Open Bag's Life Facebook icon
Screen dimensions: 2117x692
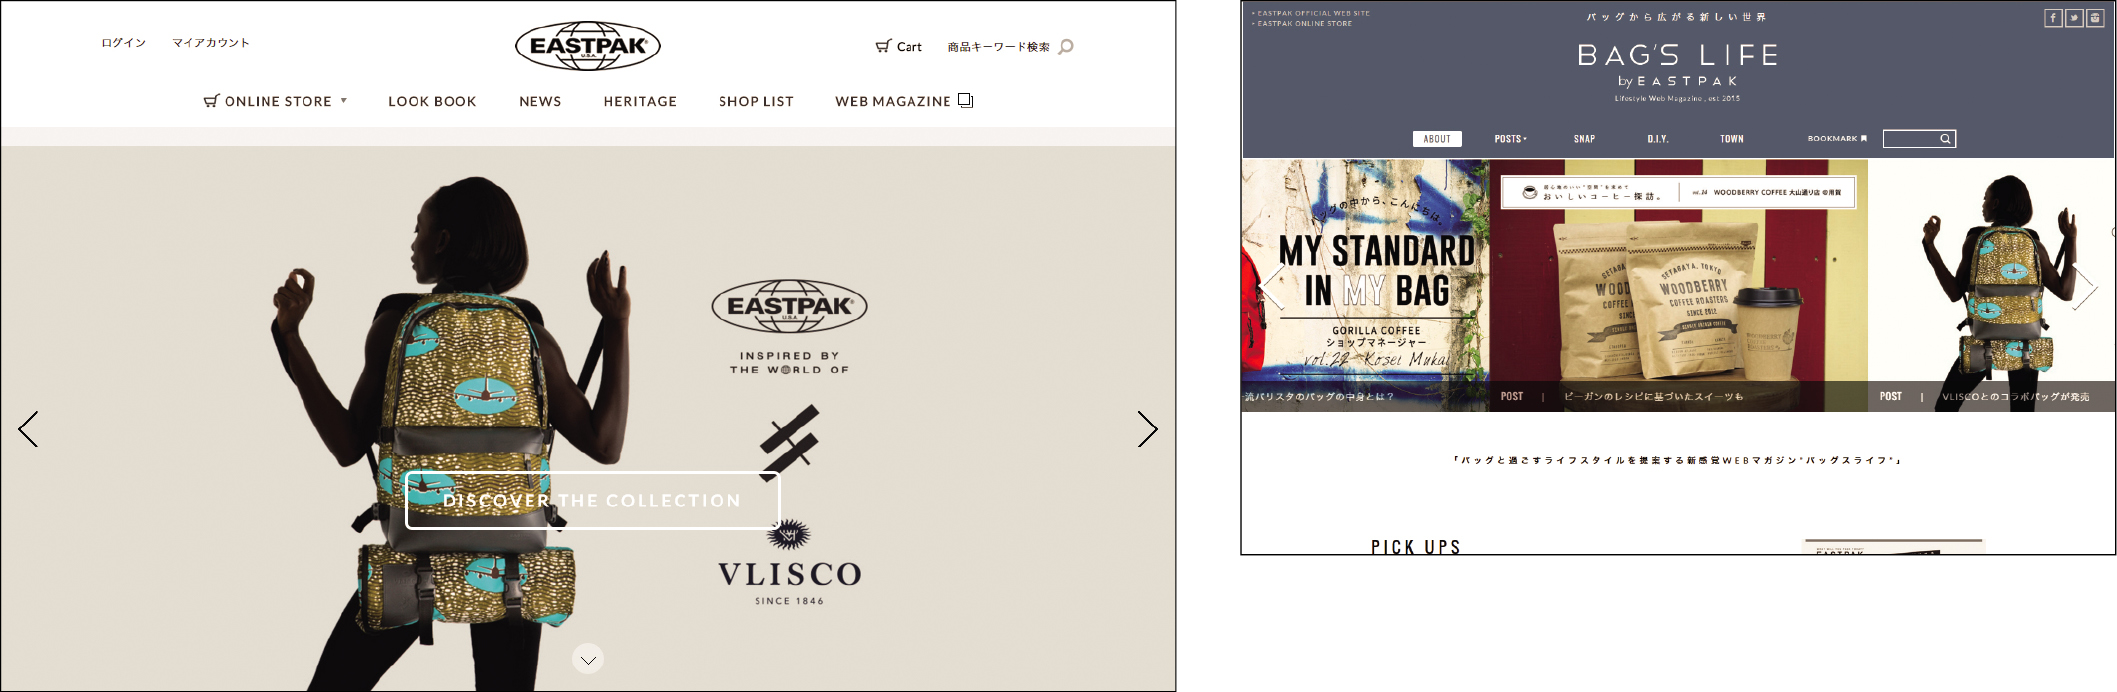tap(2053, 18)
